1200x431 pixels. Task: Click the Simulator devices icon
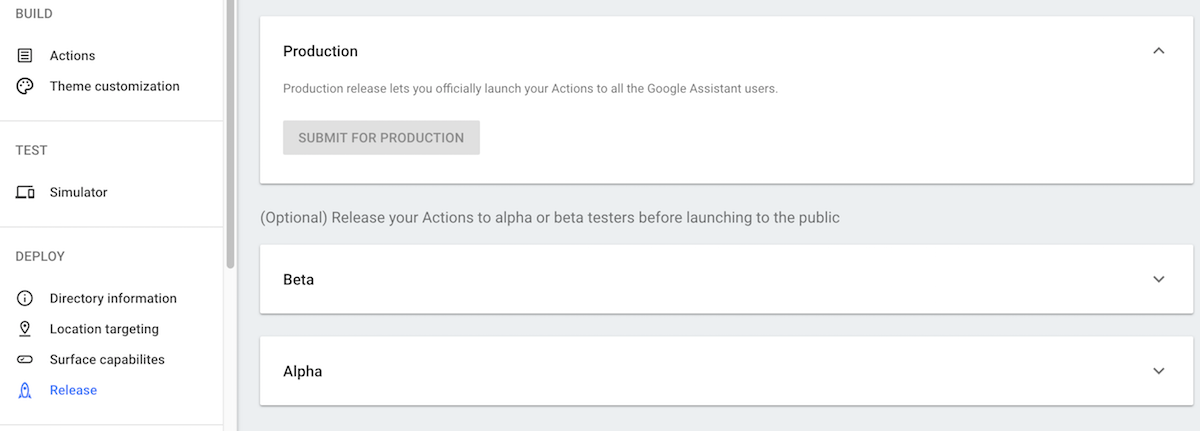25,192
